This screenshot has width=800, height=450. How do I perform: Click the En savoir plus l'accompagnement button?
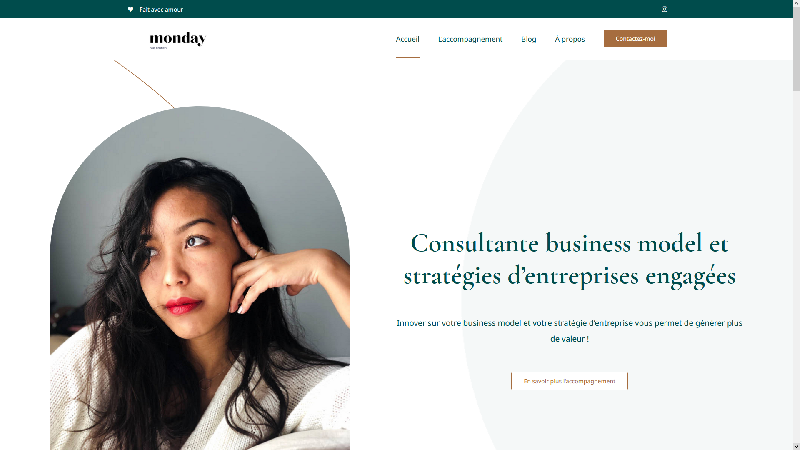pyautogui.click(x=569, y=381)
